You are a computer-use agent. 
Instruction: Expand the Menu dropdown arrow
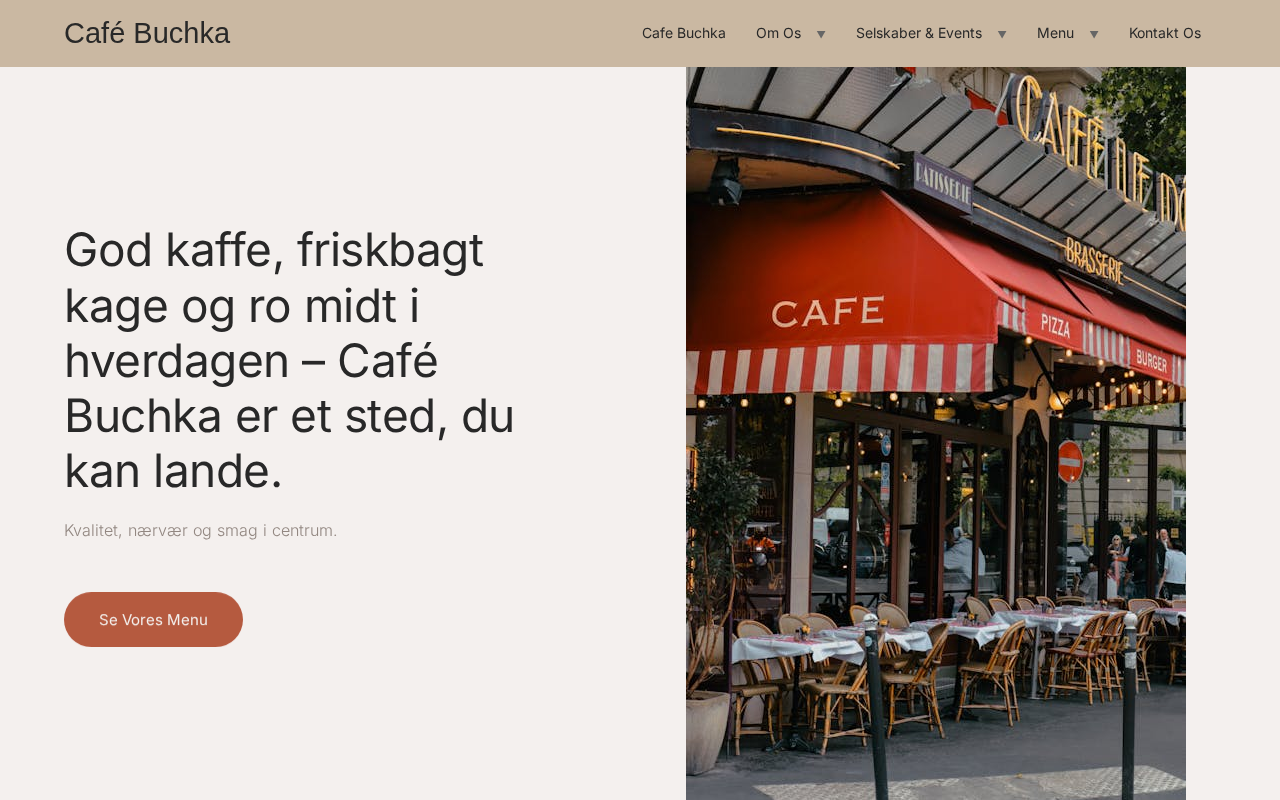(x=1094, y=34)
